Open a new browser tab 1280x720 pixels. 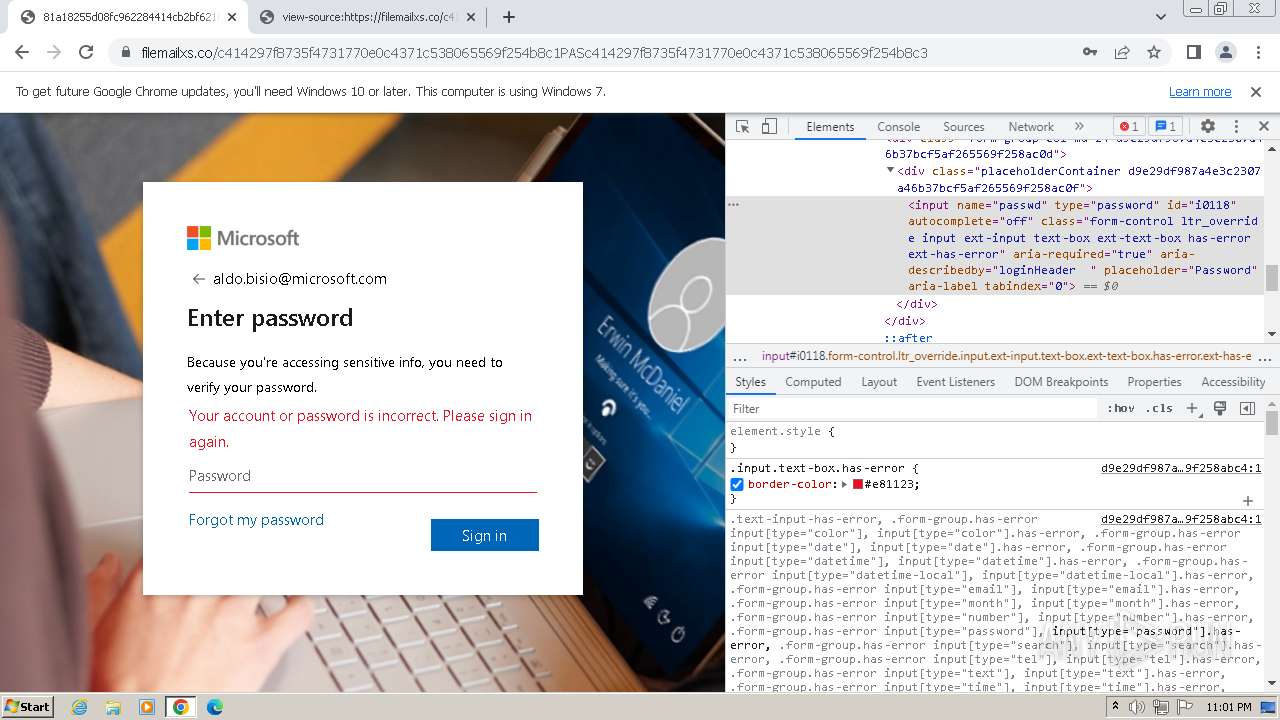pos(508,17)
